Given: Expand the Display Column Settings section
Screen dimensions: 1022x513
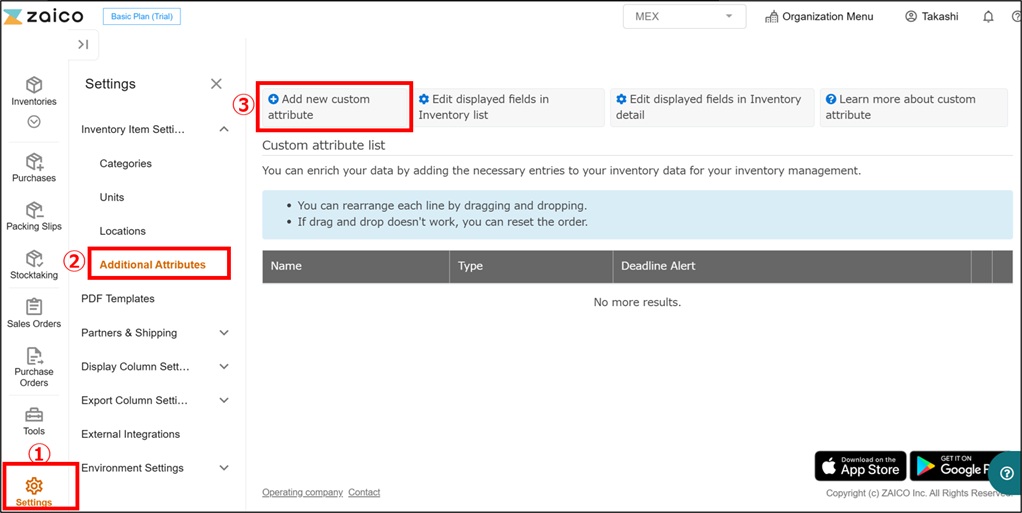Looking at the screenshot, I should coord(155,366).
